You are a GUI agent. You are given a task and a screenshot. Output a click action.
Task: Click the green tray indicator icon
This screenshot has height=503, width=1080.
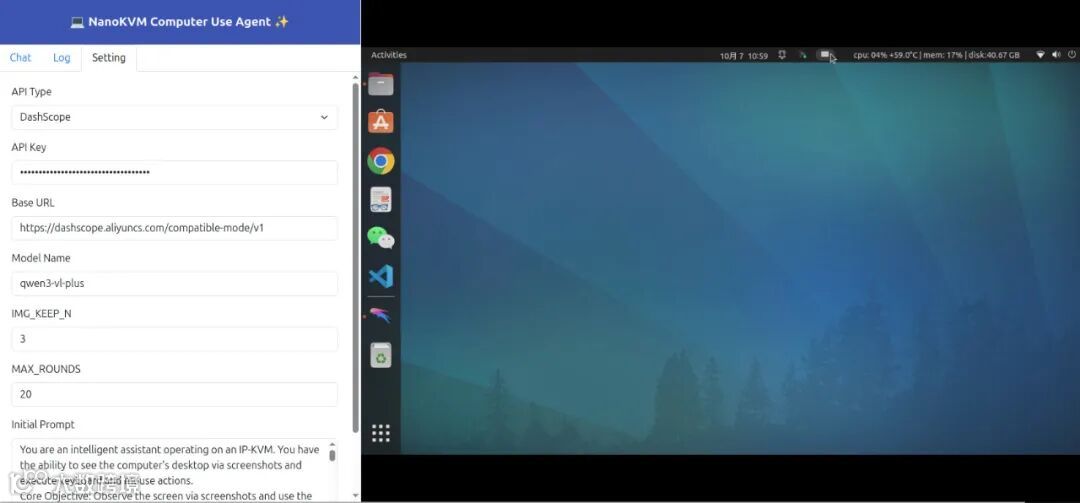(802, 55)
